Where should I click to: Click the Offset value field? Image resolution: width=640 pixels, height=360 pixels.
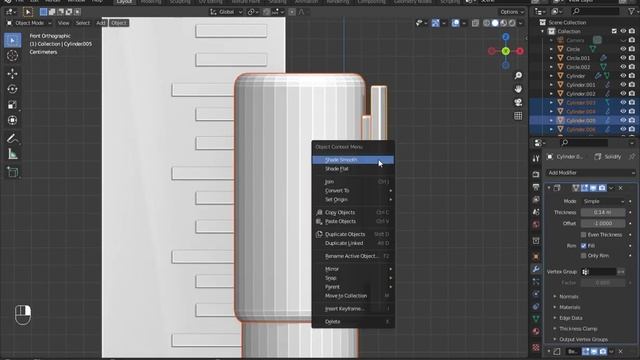pos(603,224)
